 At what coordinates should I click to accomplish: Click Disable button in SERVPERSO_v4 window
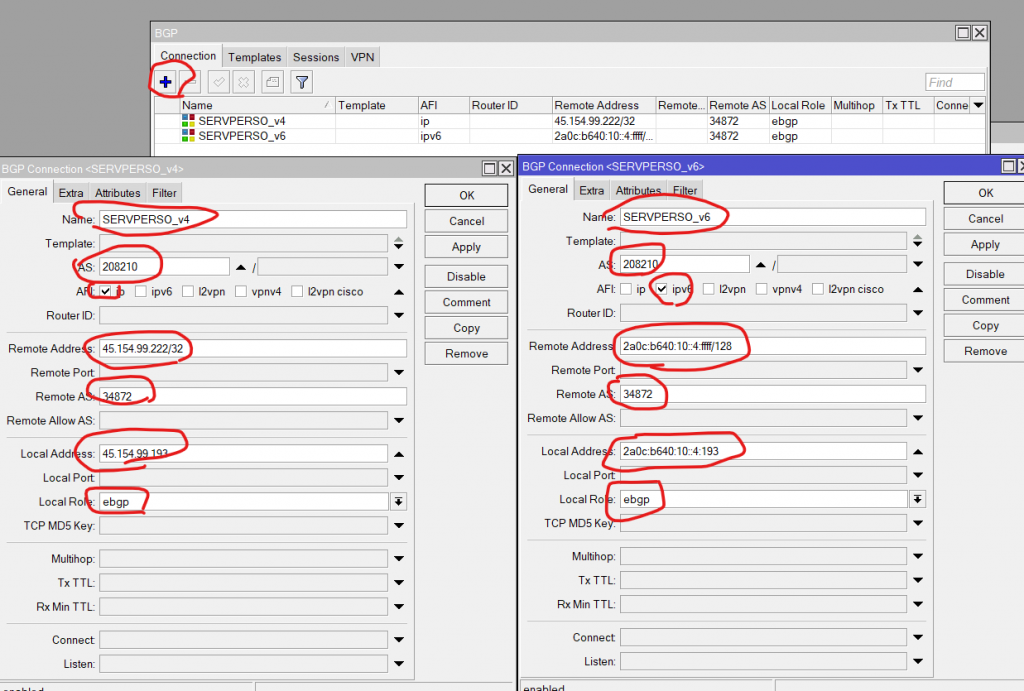pyautogui.click(x=466, y=277)
